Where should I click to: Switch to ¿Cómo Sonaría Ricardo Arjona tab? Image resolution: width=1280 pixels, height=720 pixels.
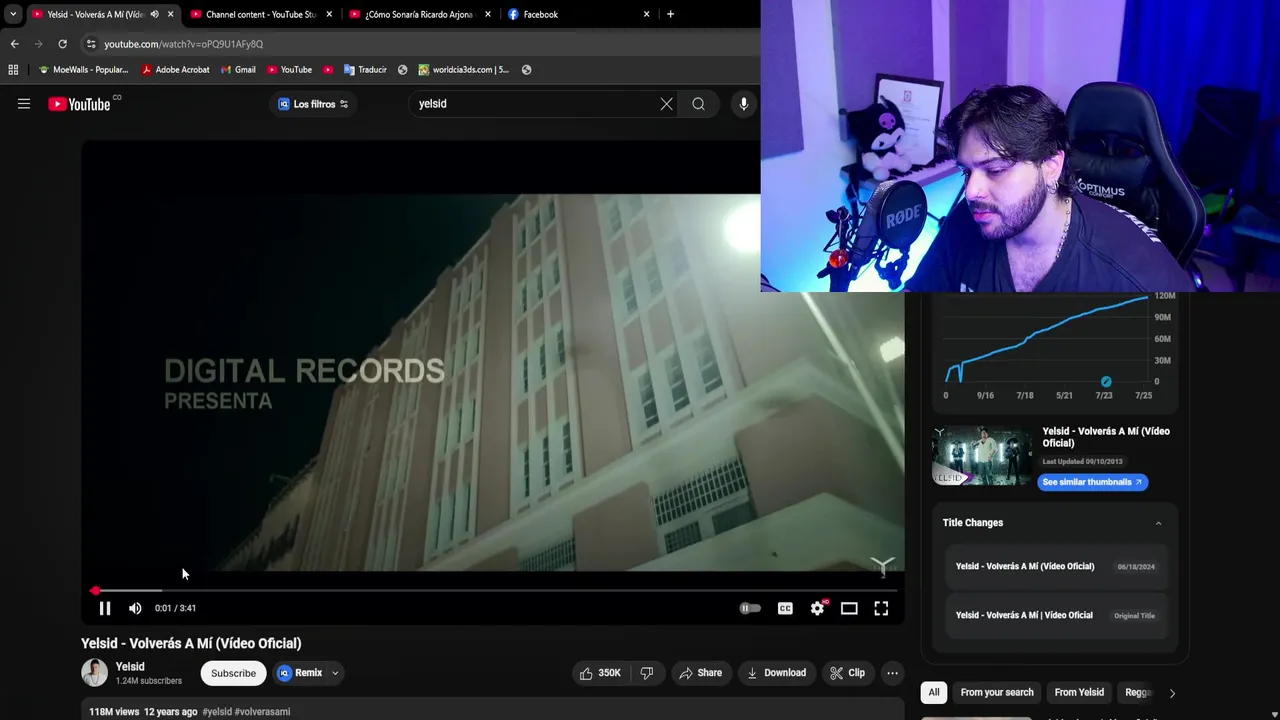pyautogui.click(x=418, y=14)
